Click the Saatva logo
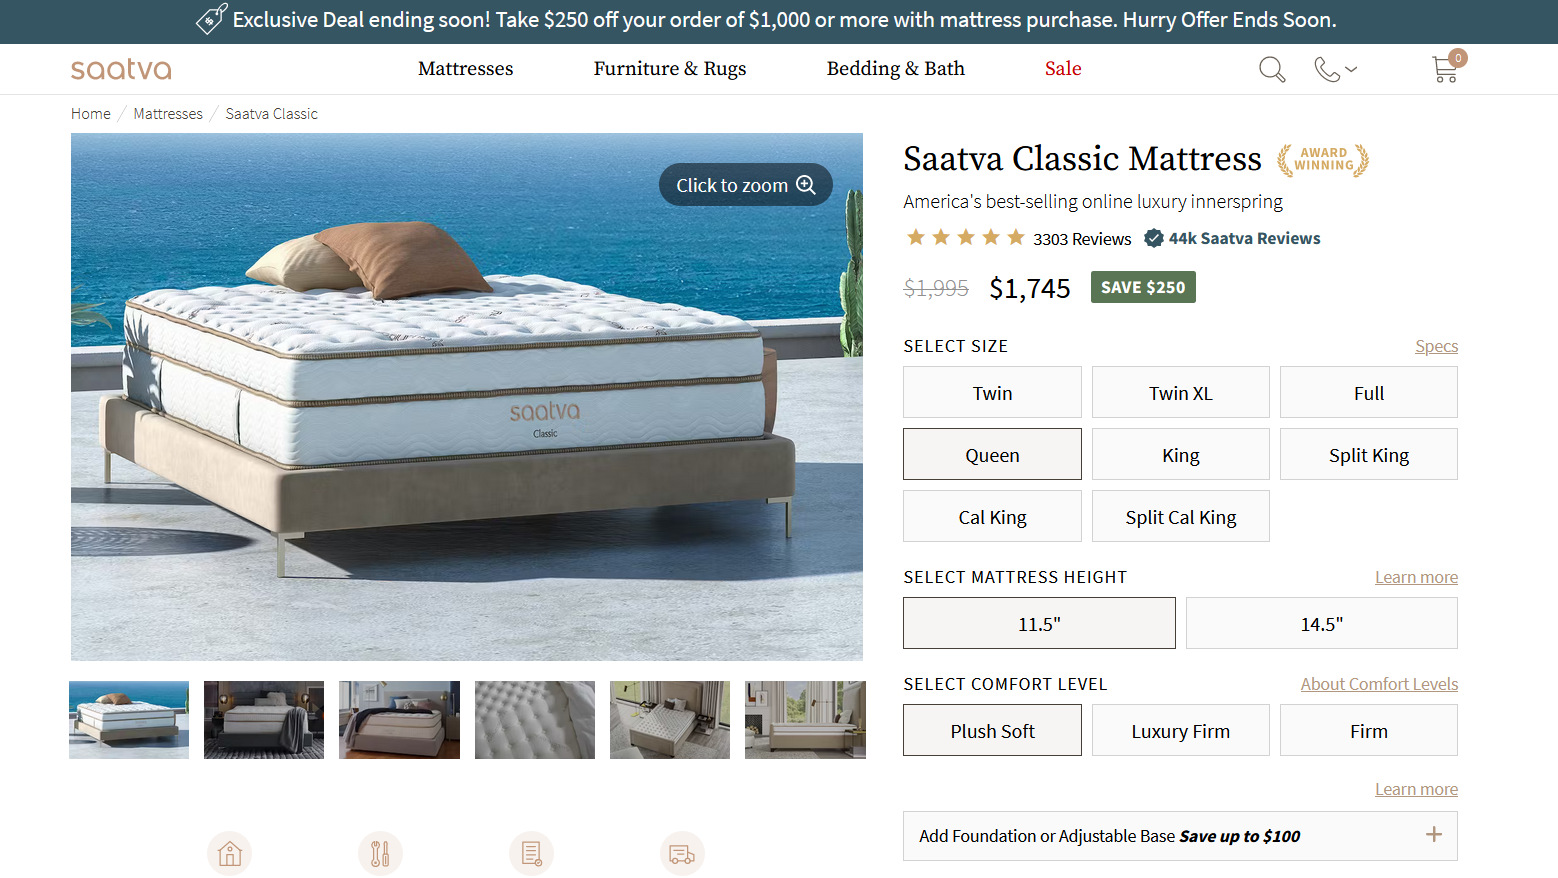The height and width of the screenshot is (878, 1558). pos(121,69)
